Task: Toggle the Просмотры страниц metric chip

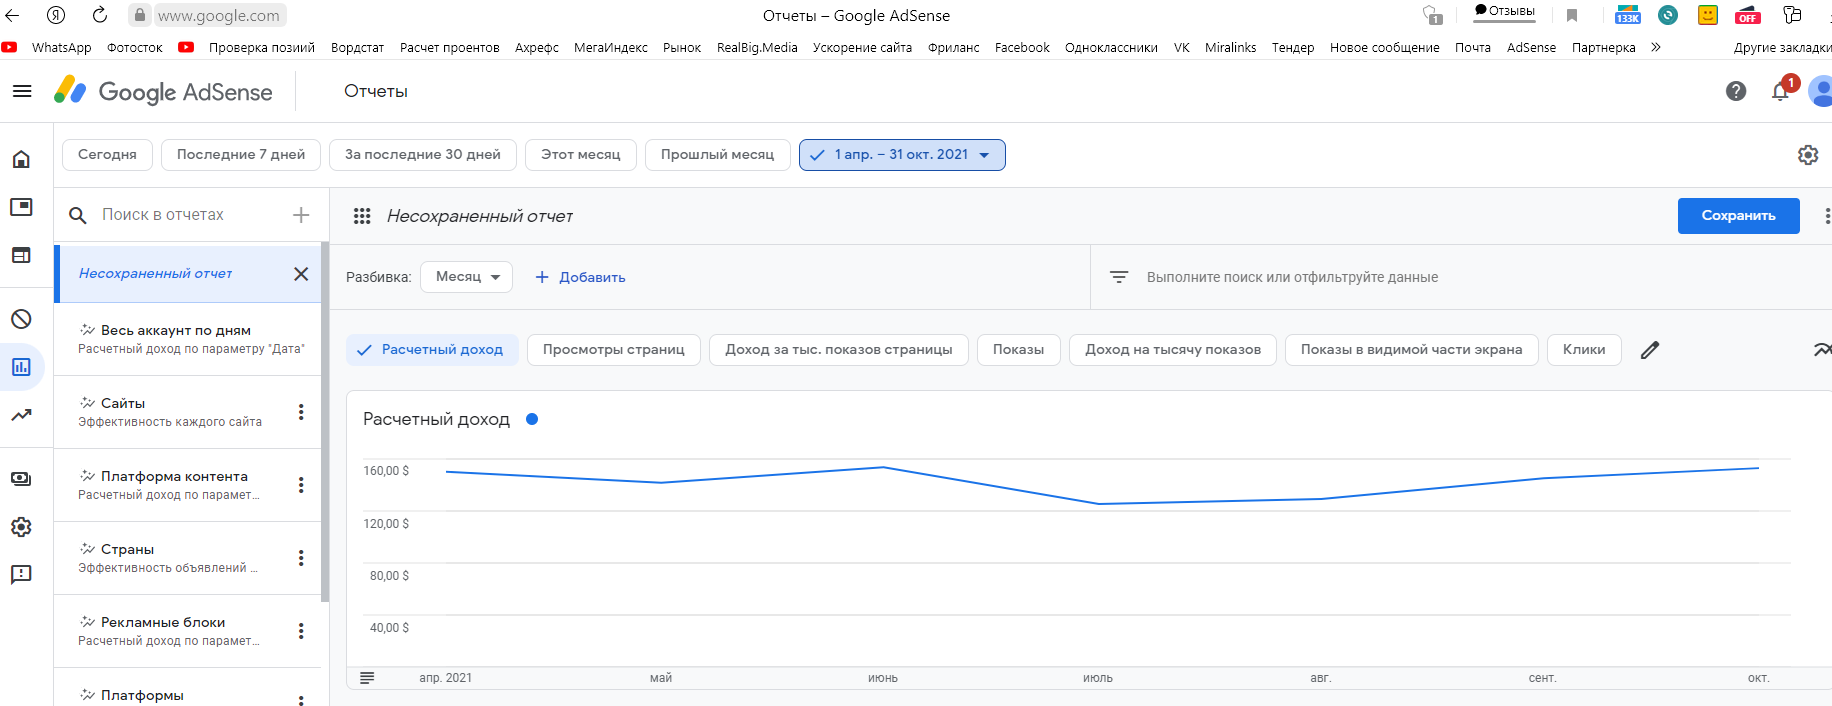Action: pyautogui.click(x=613, y=350)
